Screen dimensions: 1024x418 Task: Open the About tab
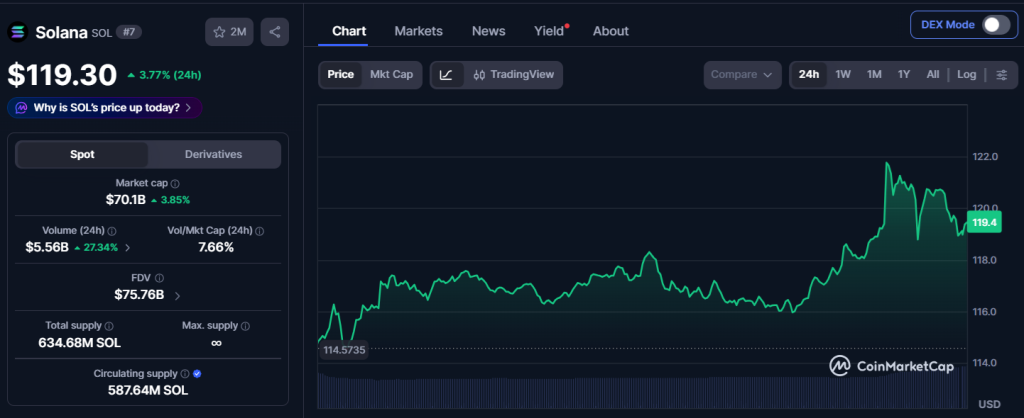point(611,31)
